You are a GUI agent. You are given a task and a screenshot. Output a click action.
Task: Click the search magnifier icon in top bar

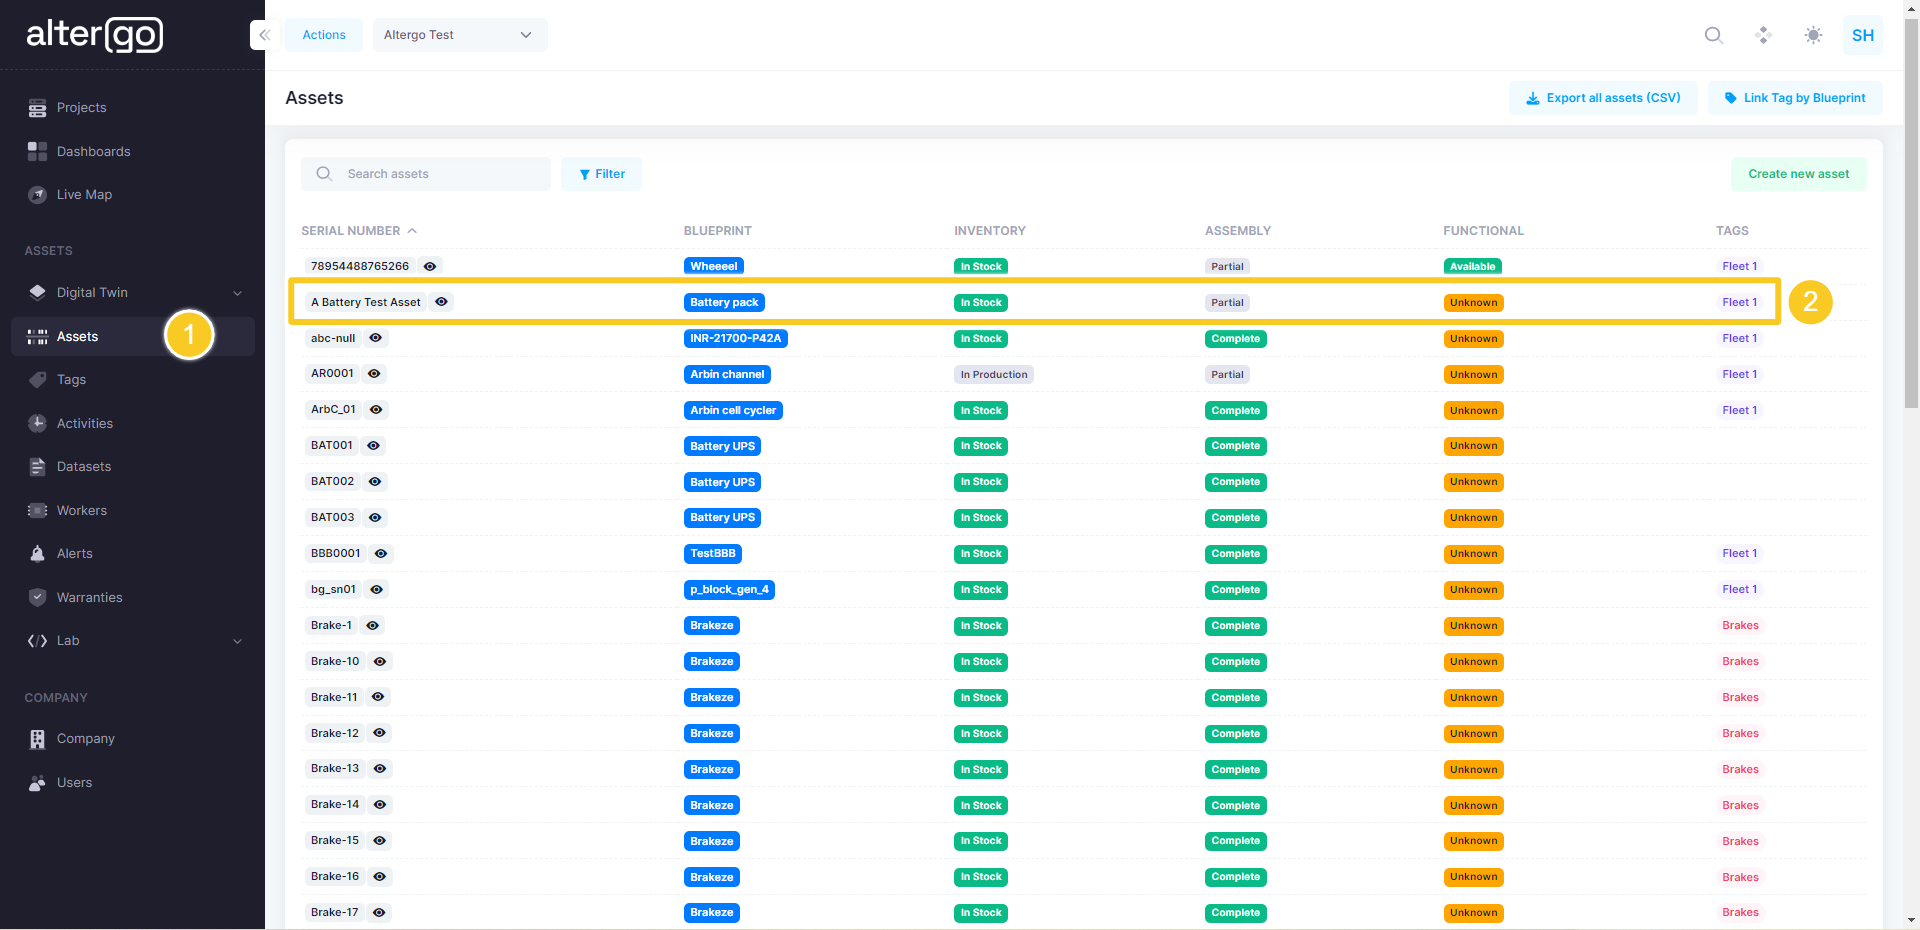[1713, 35]
